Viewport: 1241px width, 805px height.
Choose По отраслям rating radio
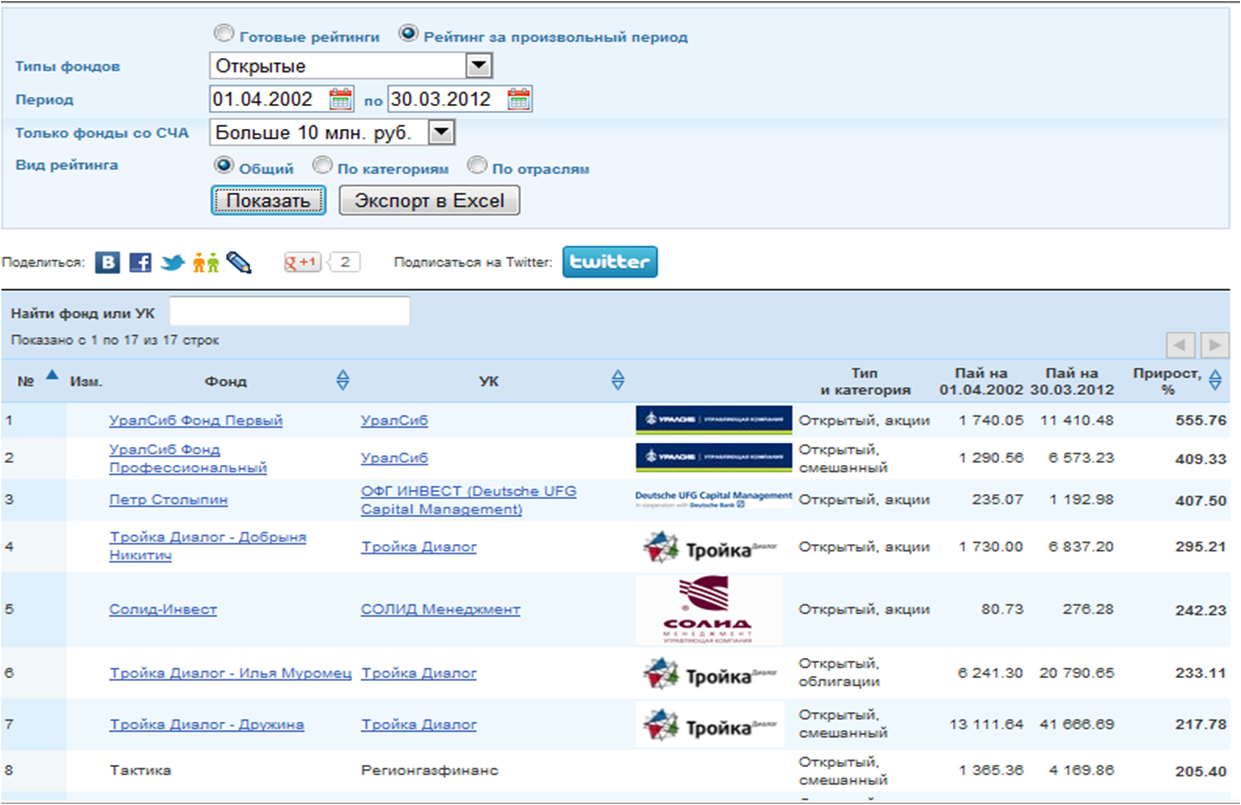pos(477,165)
